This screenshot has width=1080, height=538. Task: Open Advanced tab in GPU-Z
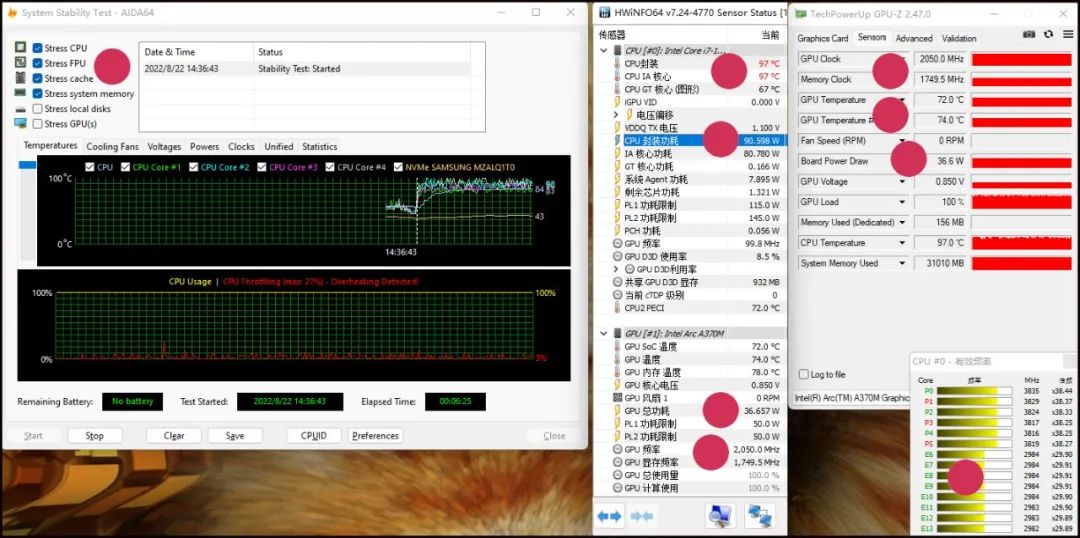(x=914, y=39)
